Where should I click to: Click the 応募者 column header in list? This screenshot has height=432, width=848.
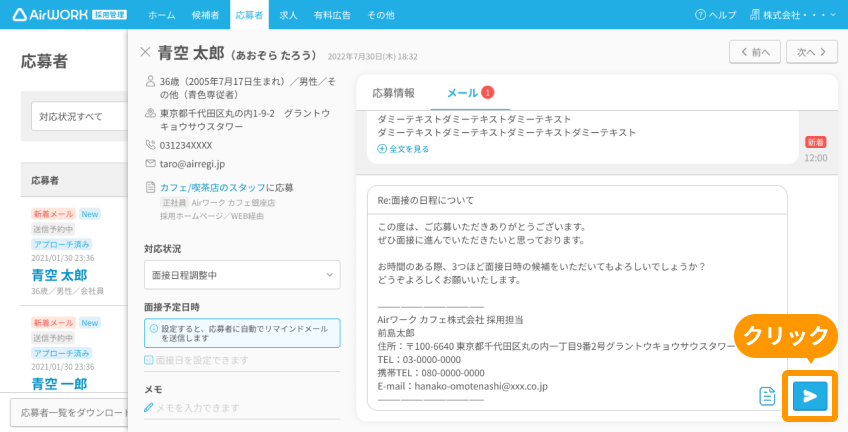click(x=45, y=181)
